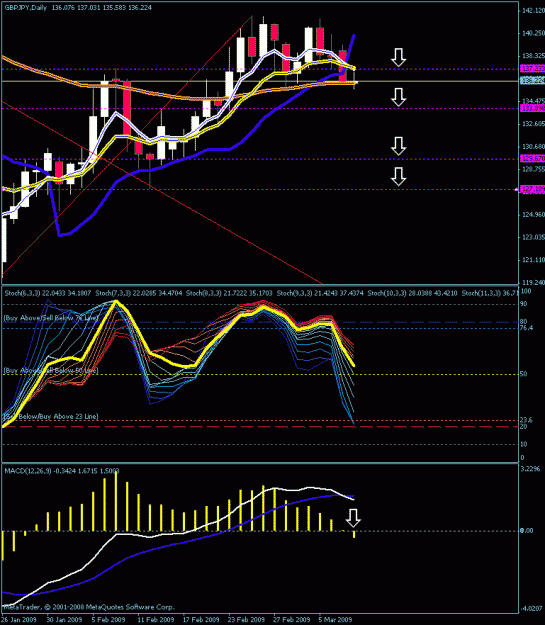Click the -4.0207 MACD axis label
Viewport: 545px width, 625px height.
click(530, 609)
